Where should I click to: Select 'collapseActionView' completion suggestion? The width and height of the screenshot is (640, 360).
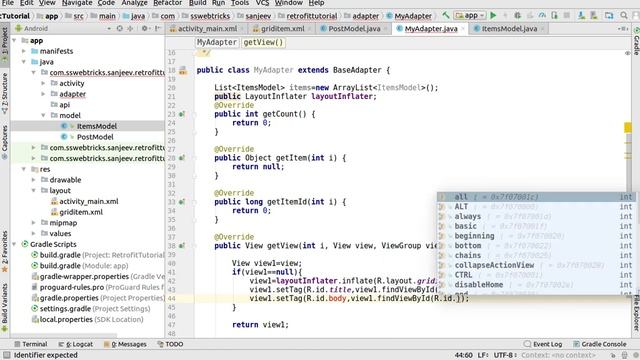tap(536, 265)
